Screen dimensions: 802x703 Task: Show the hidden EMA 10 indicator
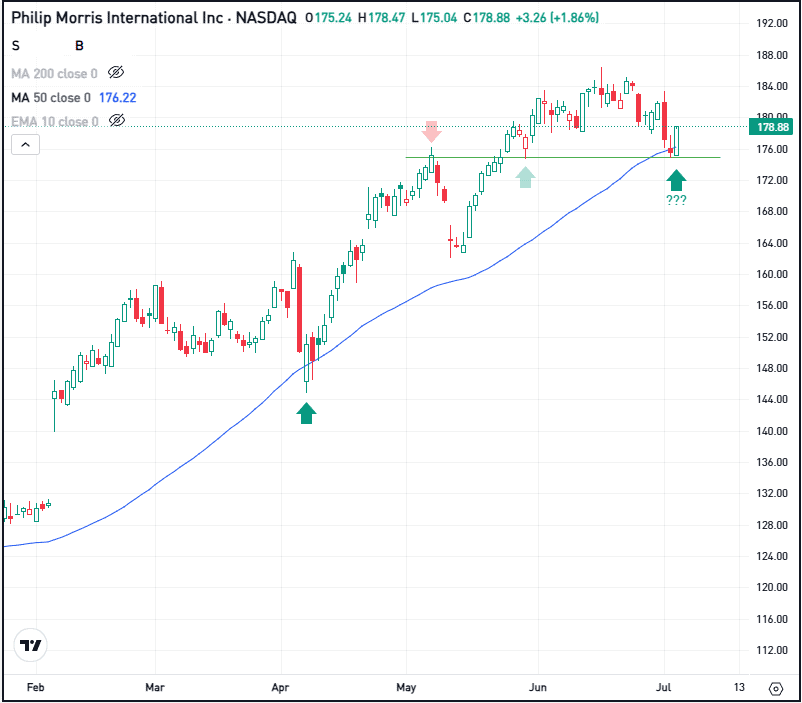(x=117, y=120)
